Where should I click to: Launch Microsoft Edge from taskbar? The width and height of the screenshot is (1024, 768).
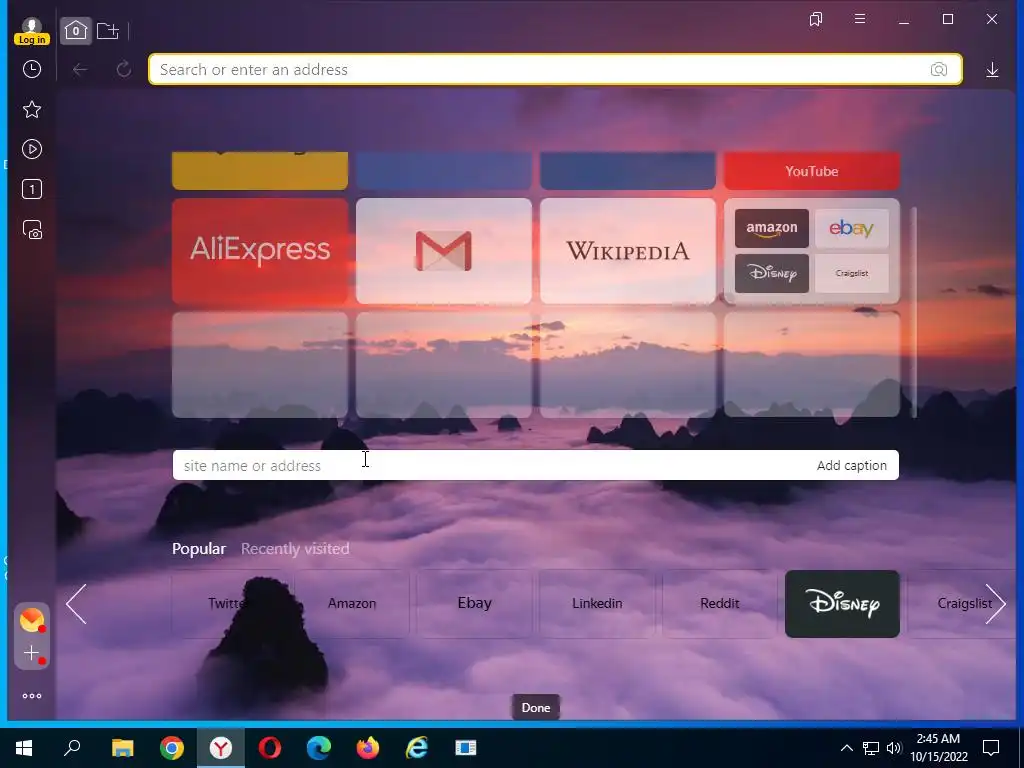[x=319, y=748]
